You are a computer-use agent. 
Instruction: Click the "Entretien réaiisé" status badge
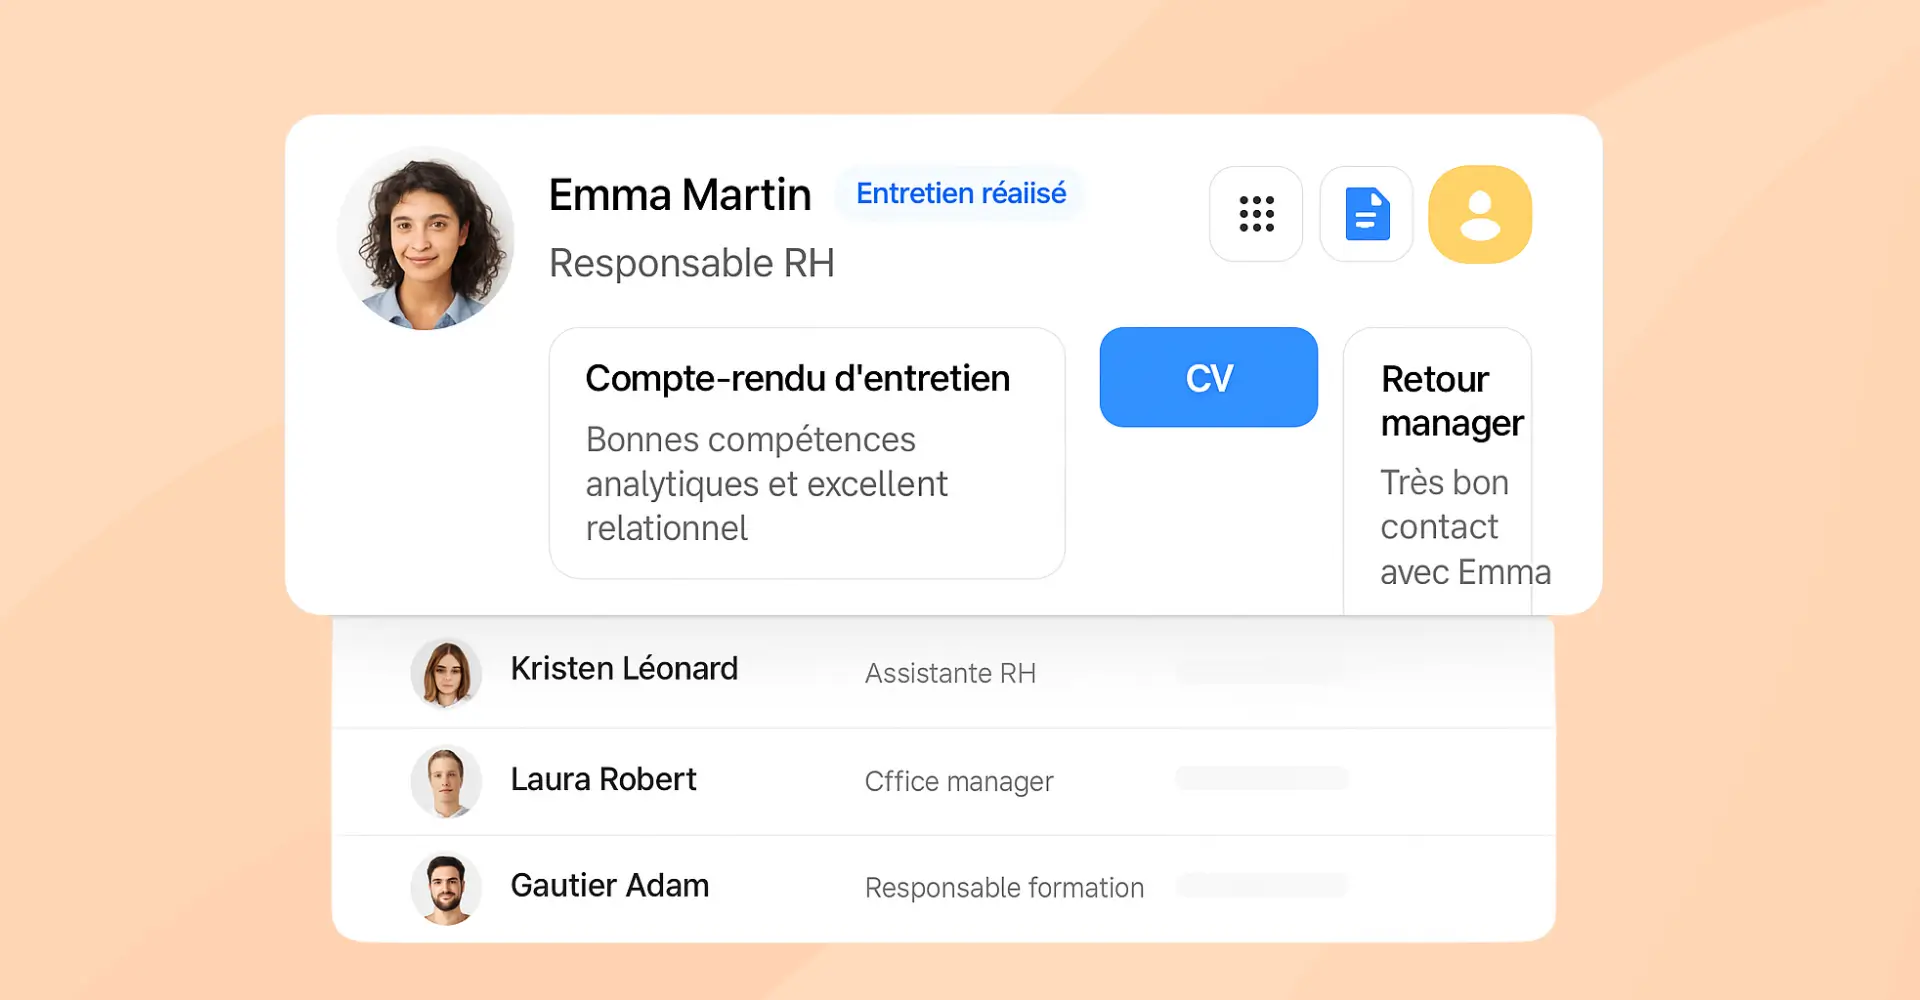tap(961, 193)
